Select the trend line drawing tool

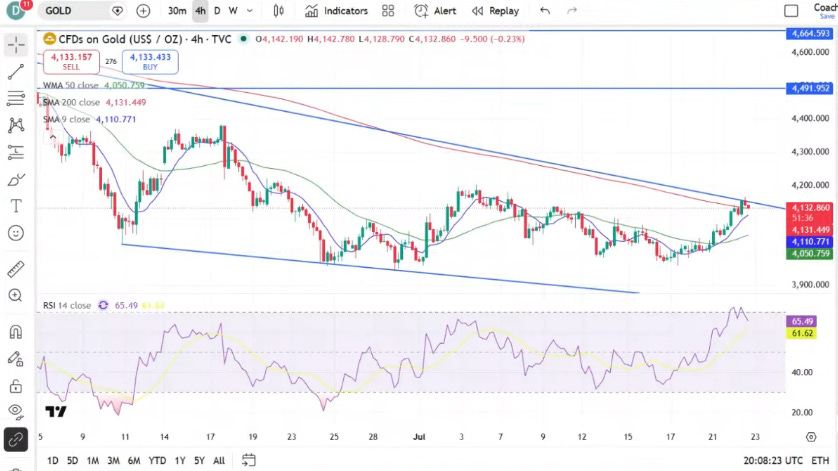tap(16, 72)
